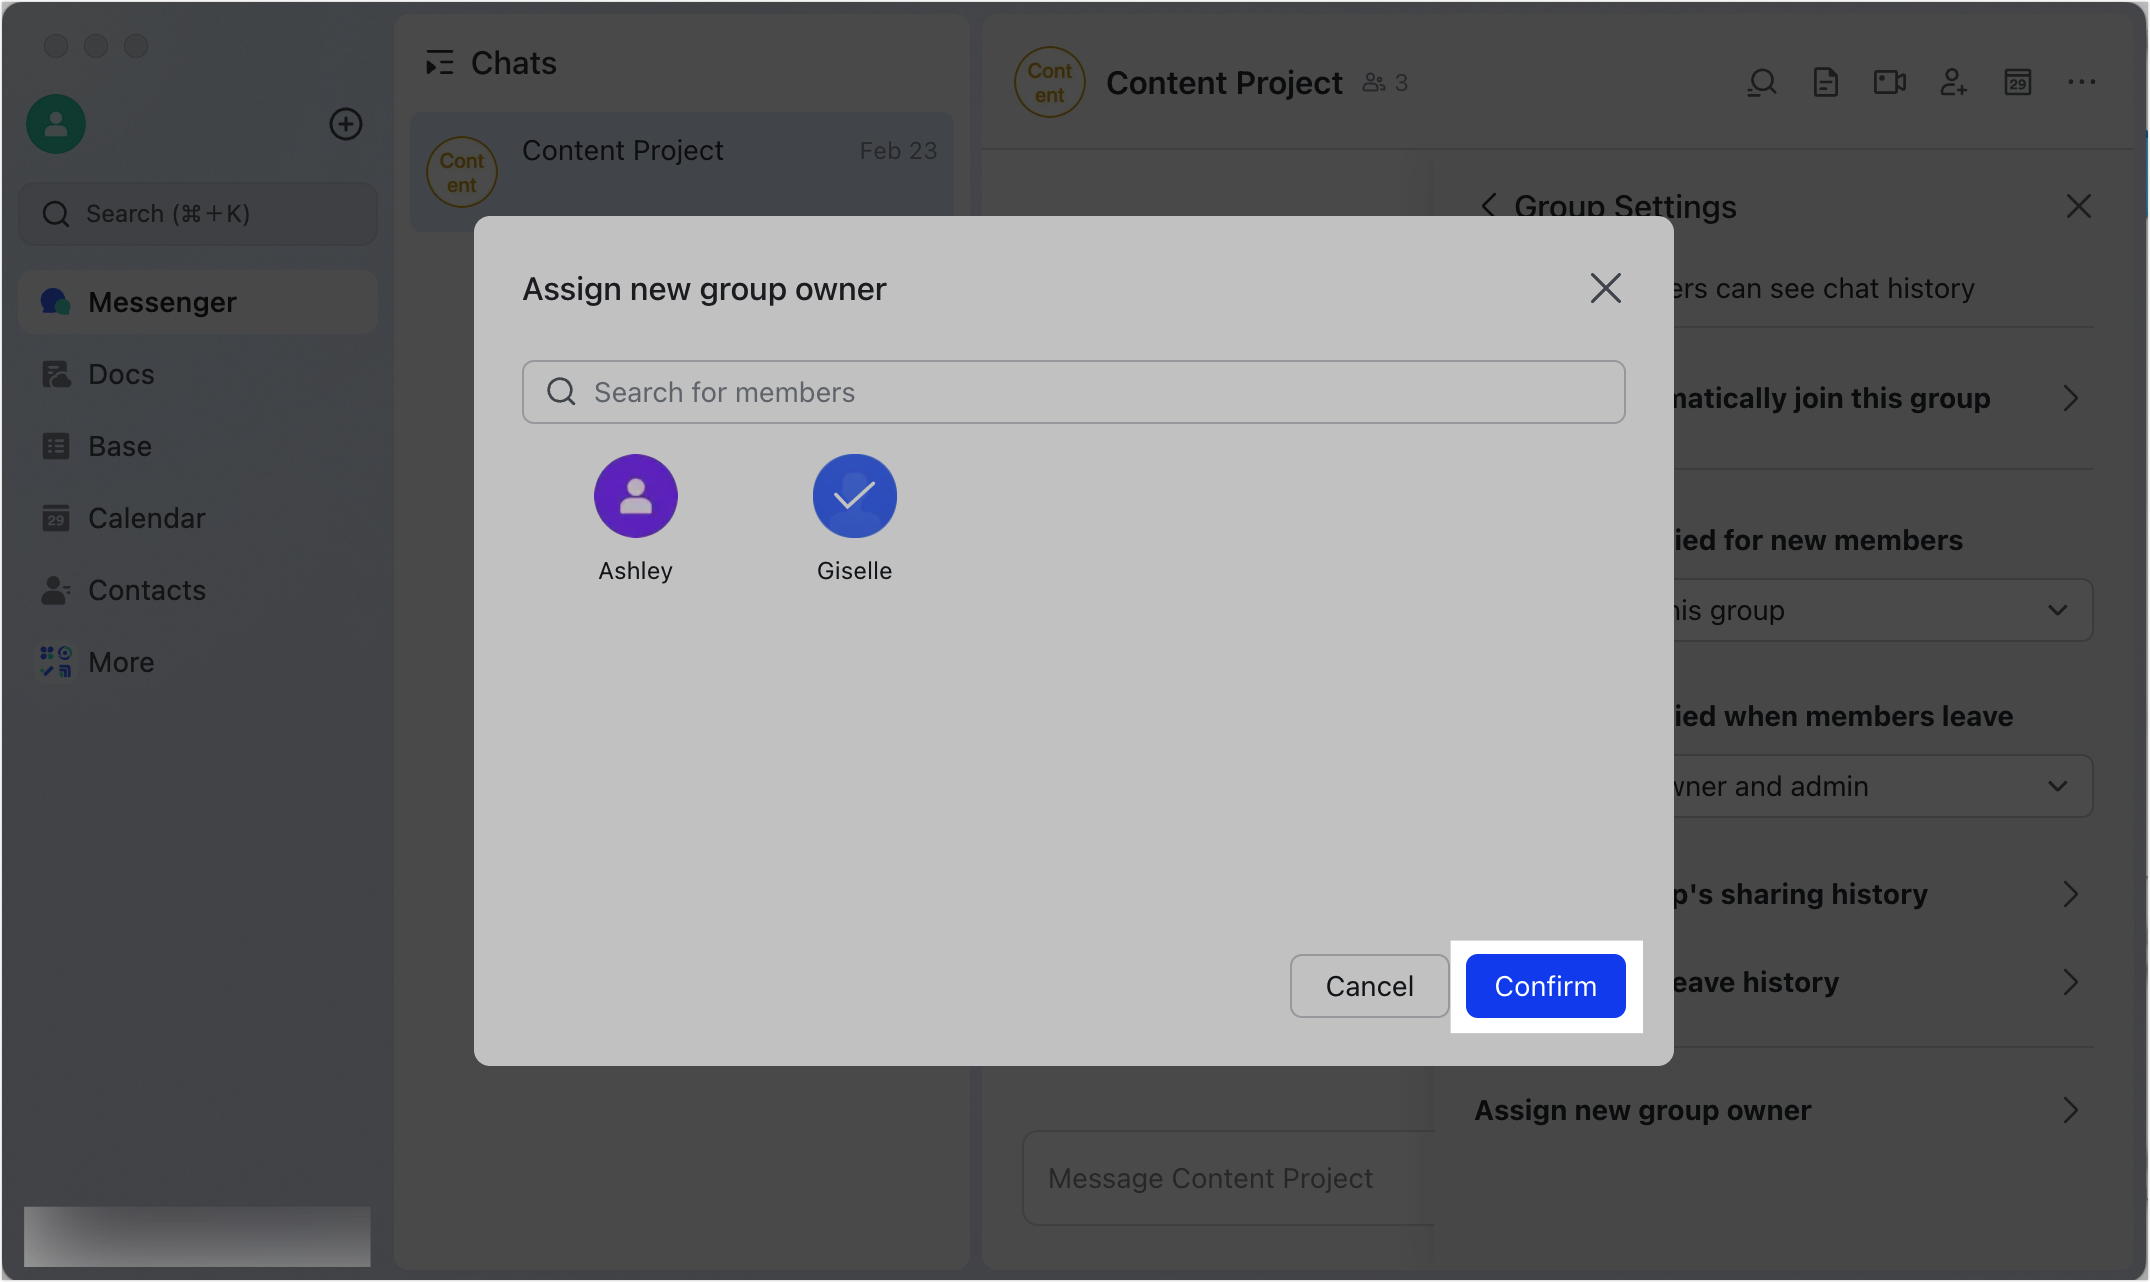Image resolution: width=2150 pixels, height=1282 pixels.
Task: Open the chat documents icon
Action: pos(1826,82)
